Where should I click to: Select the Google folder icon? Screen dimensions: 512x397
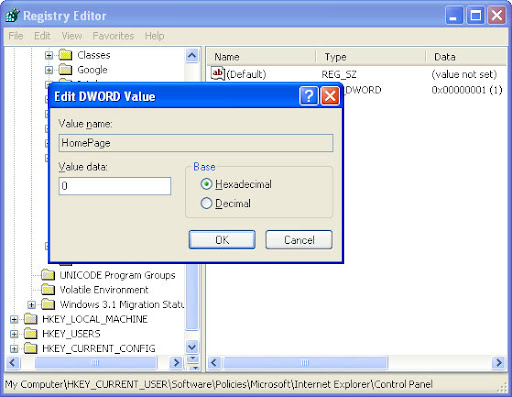[x=65, y=69]
